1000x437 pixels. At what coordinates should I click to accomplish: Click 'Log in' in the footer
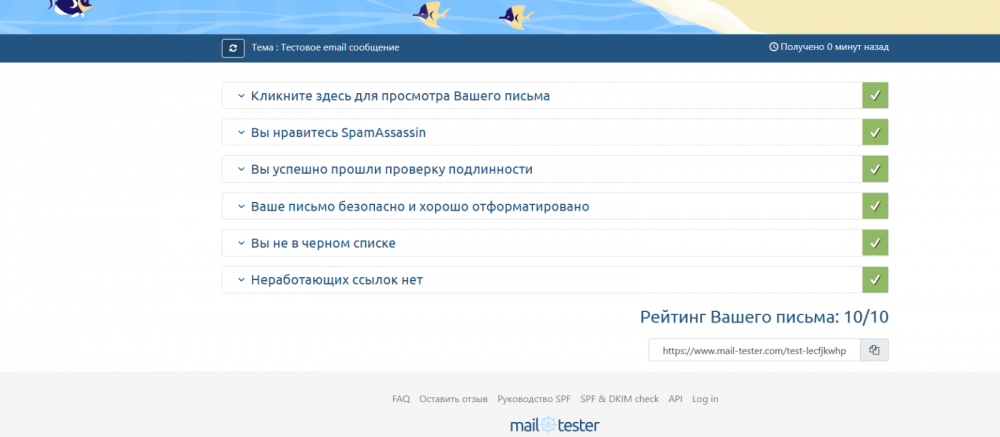coord(705,399)
